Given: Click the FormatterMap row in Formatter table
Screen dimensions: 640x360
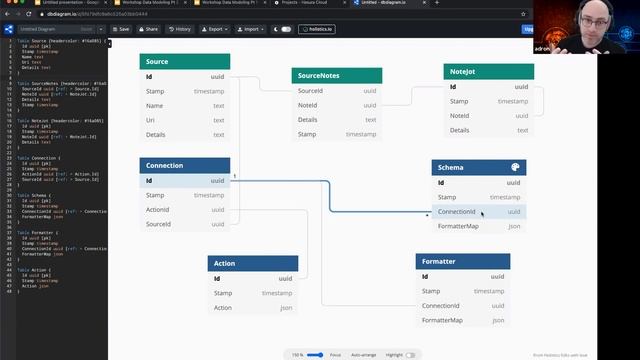Looking at the screenshot, I should pyautogui.click(x=463, y=320).
